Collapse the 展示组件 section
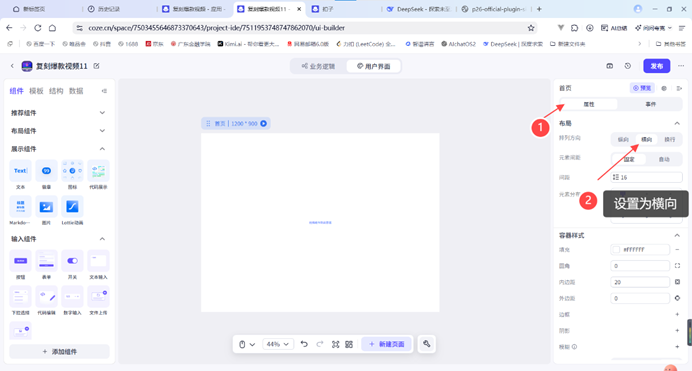This screenshot has height=371, width=692. (102, 149)
